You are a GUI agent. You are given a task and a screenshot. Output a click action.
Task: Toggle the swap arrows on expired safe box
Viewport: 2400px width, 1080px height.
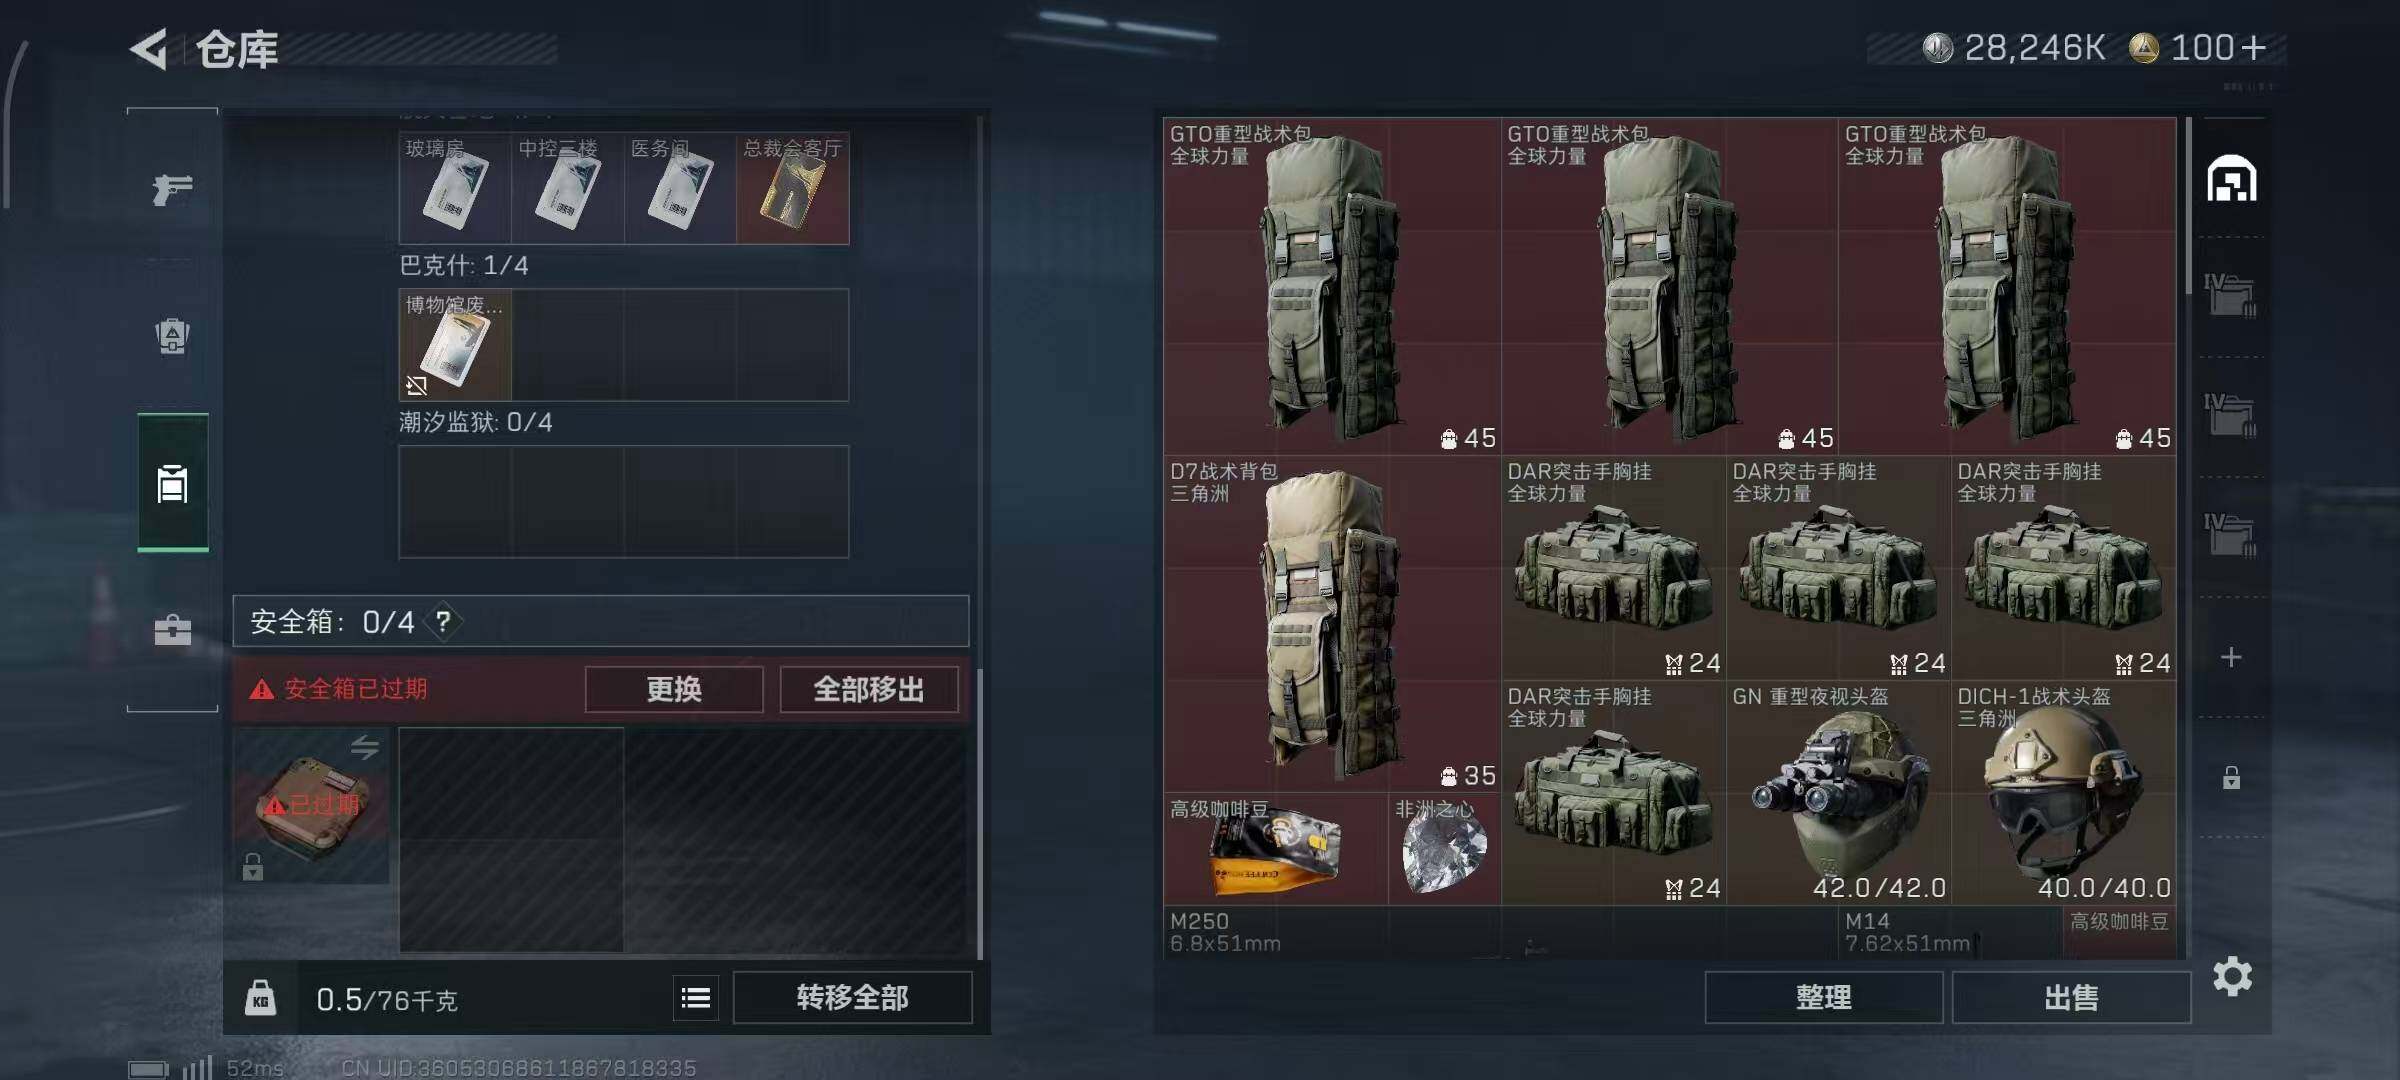click(x=364, y=747)
